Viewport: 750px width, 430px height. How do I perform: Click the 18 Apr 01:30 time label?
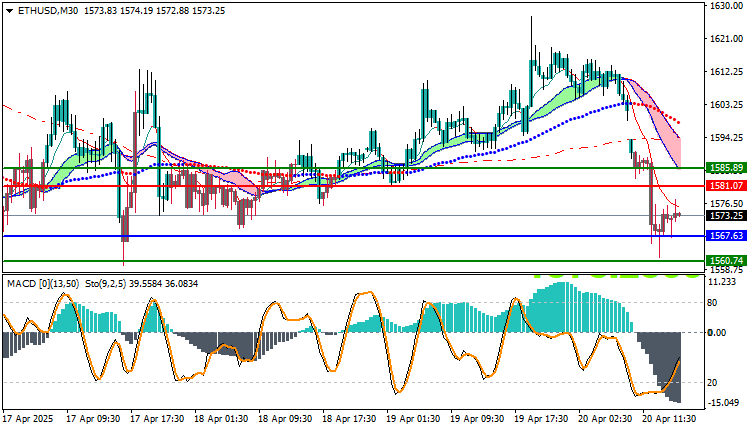(221, 419)
